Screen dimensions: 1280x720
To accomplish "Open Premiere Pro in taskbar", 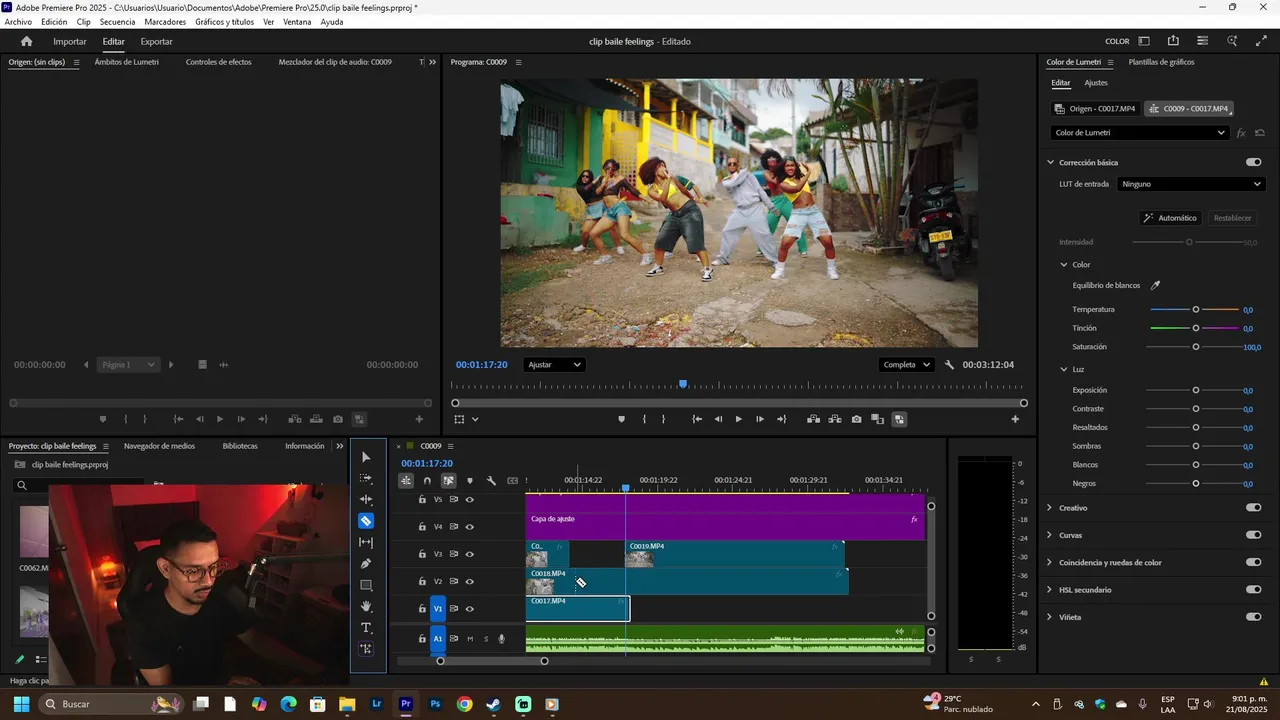I will tap(406, 704).
